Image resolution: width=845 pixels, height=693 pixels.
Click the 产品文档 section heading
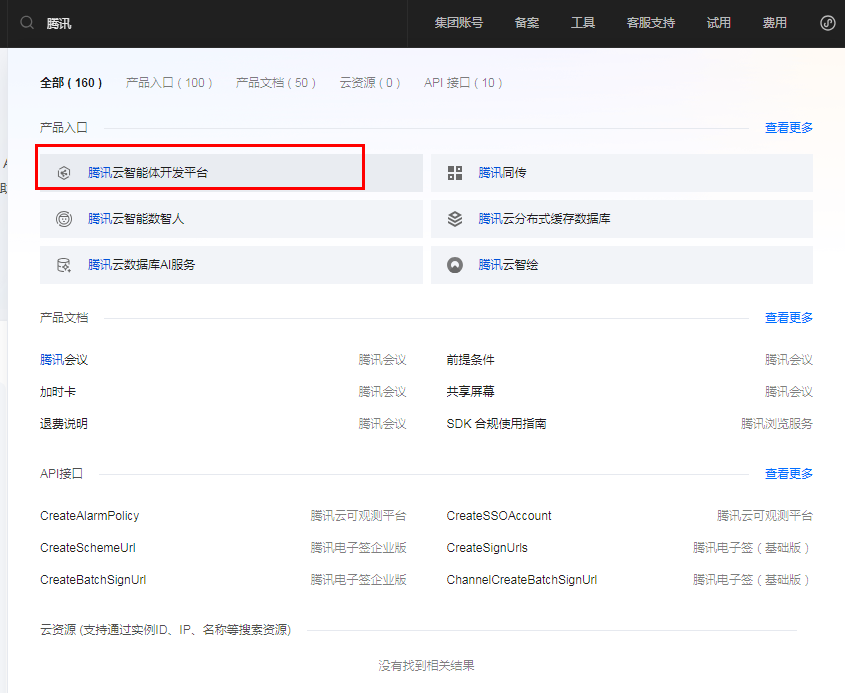click(x=64, y=318)
